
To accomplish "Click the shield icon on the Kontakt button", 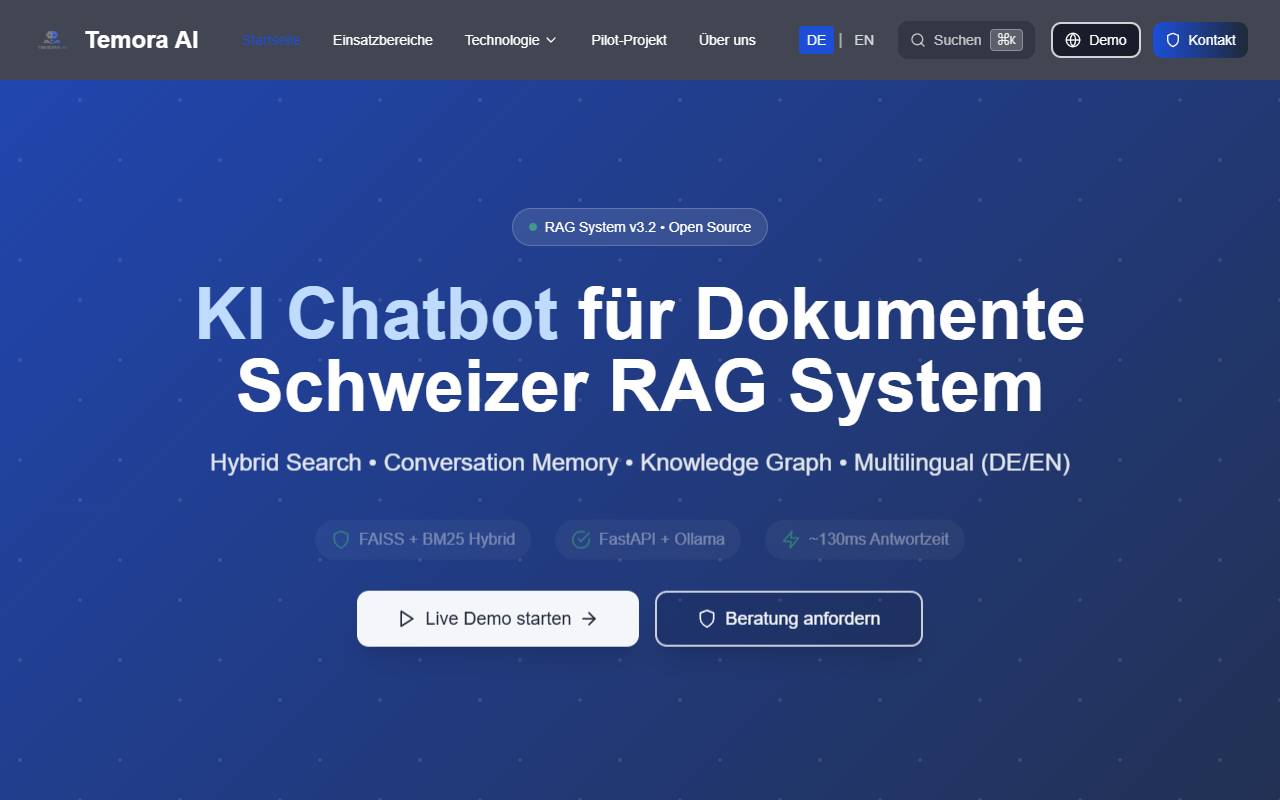I will [x=1173, y=40].
